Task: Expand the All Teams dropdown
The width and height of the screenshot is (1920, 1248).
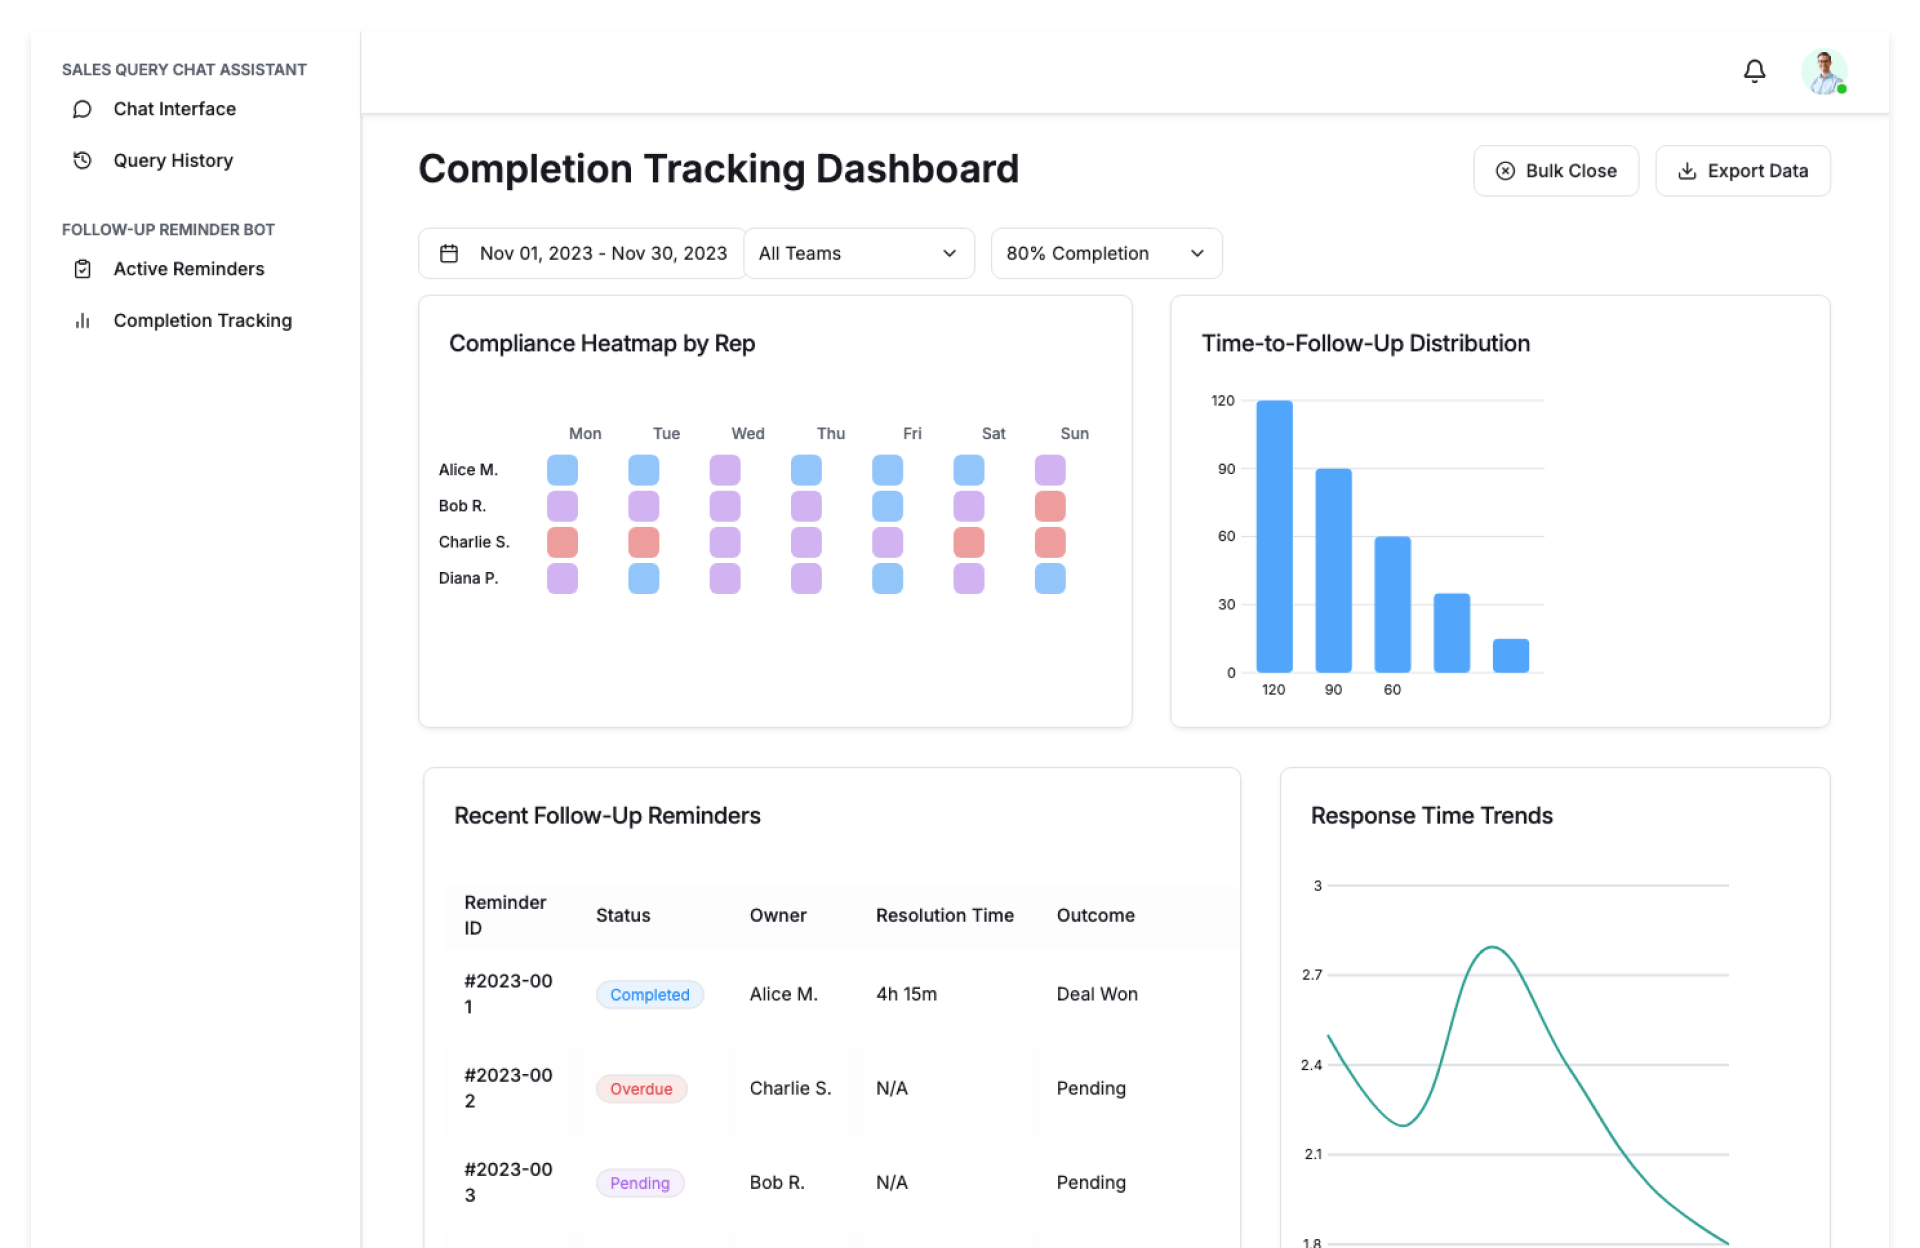Action: coord(858,254)
